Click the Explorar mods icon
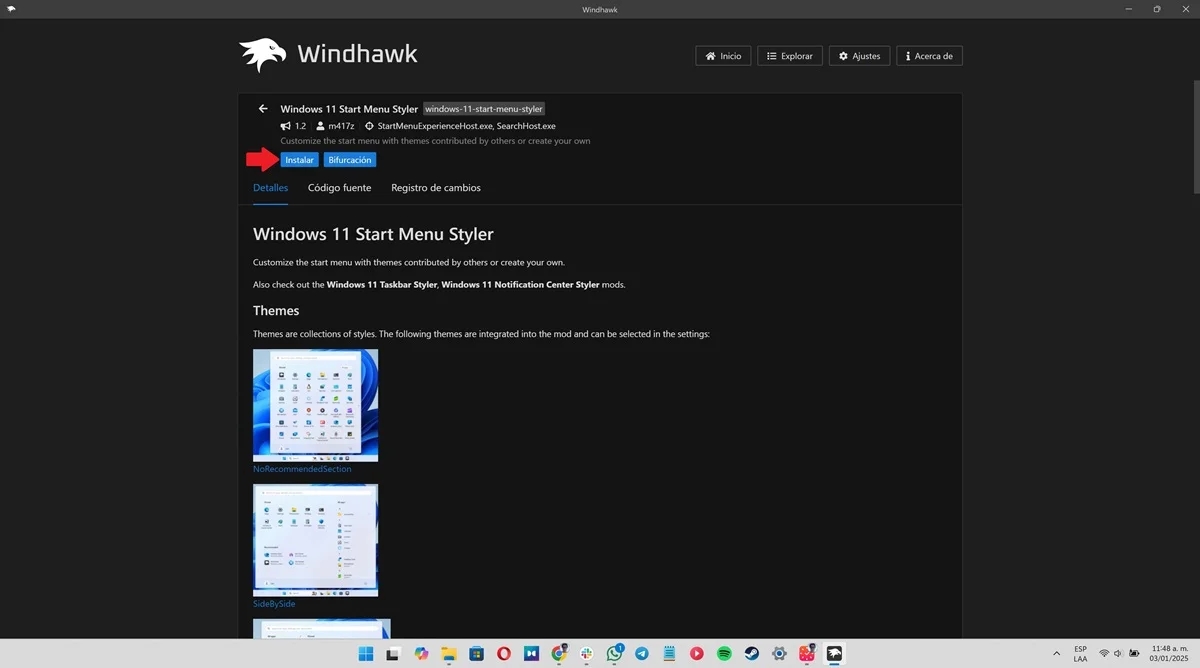Image resolution: width=1200 pixels, height=668 pixels. click(772, 55)
